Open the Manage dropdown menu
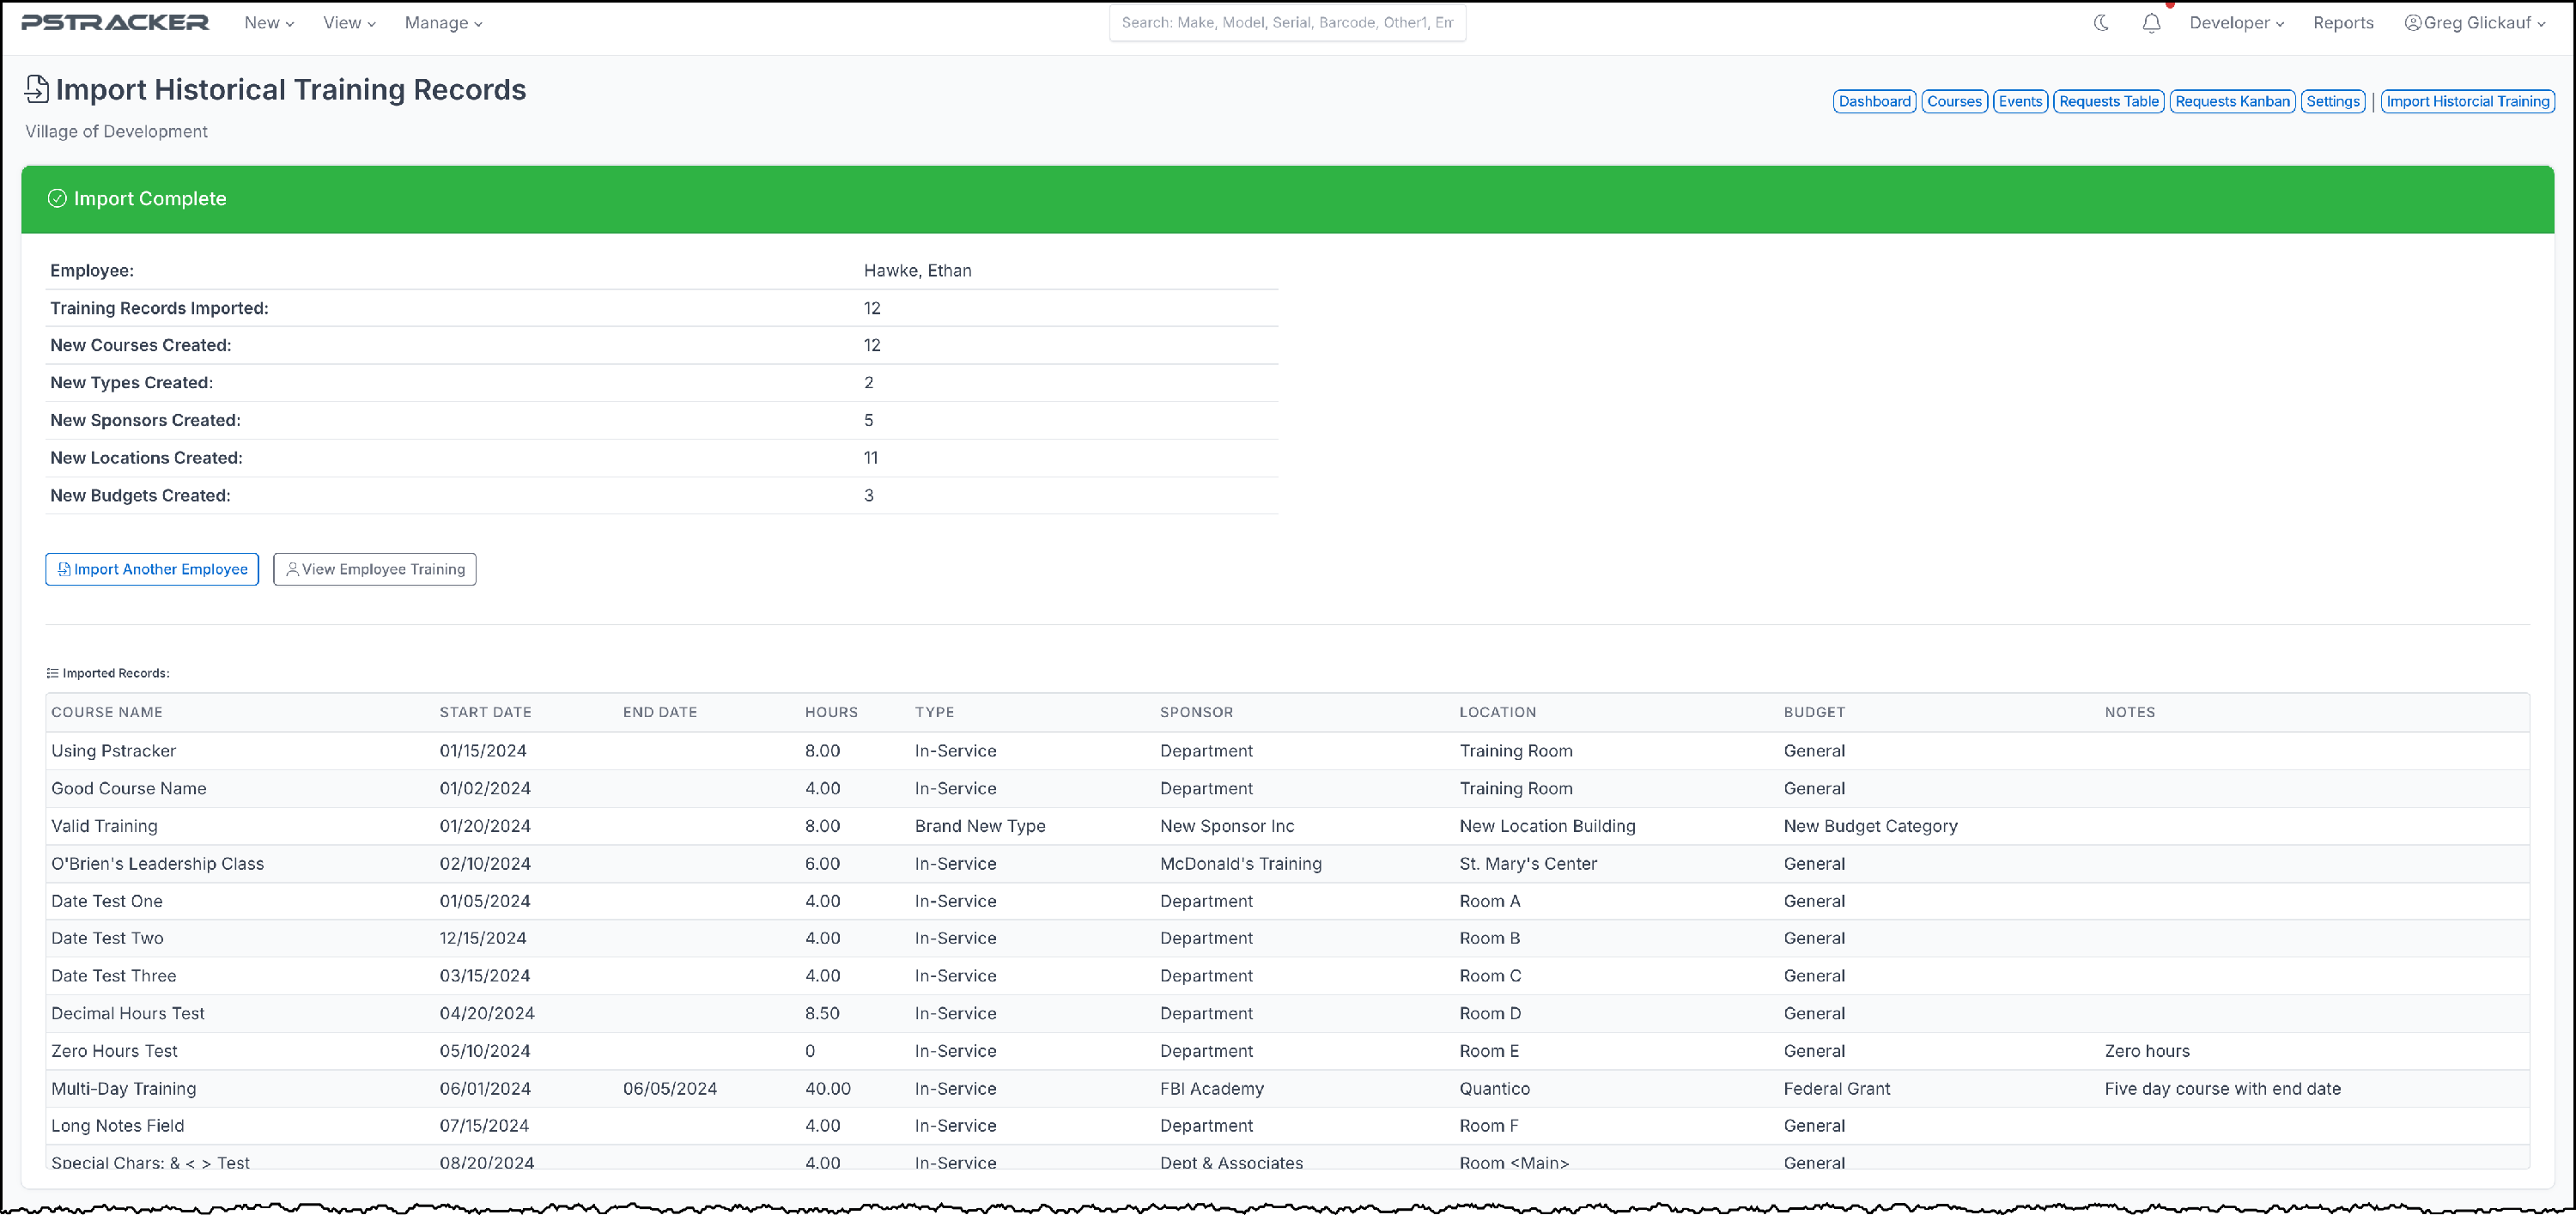This screenshot has width=2576, height=1215. pos(443,23)
